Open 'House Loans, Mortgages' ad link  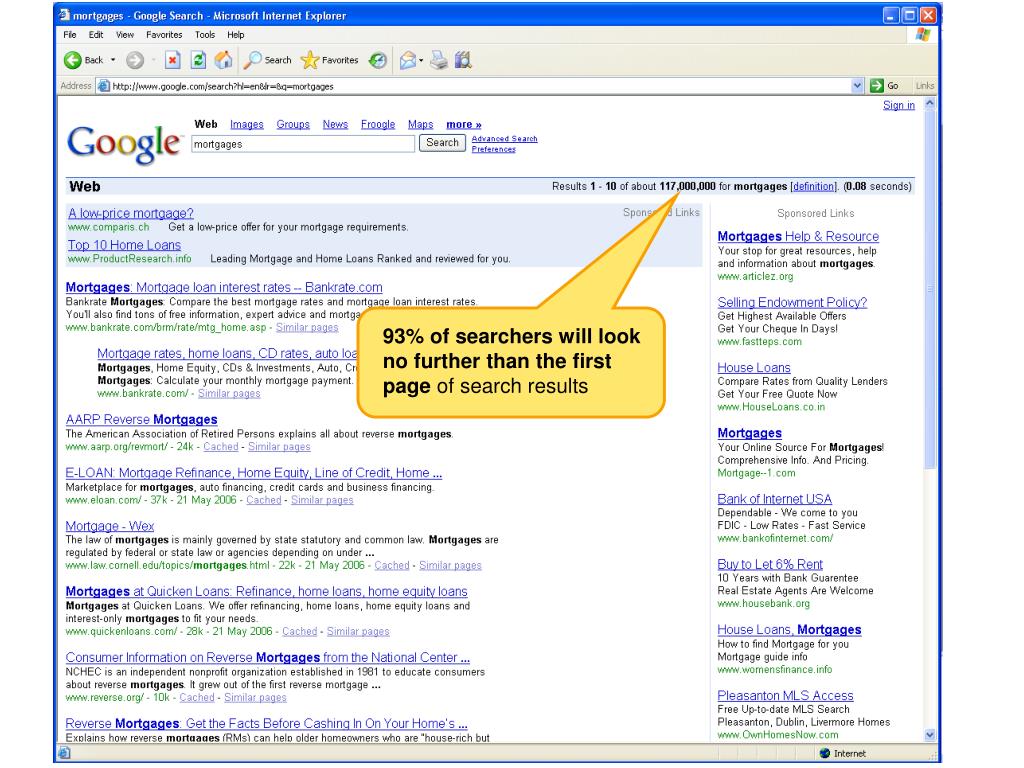coord(790,630)
